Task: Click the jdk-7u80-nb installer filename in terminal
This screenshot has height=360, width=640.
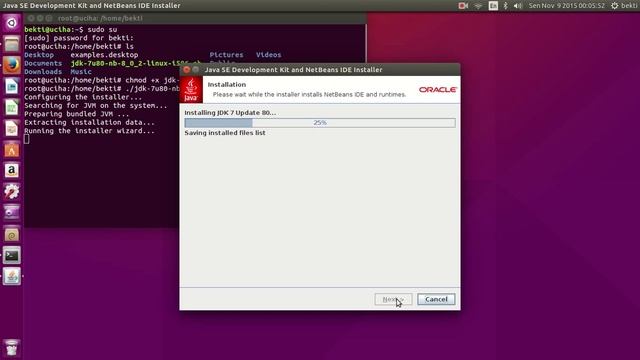Action: 125,63
